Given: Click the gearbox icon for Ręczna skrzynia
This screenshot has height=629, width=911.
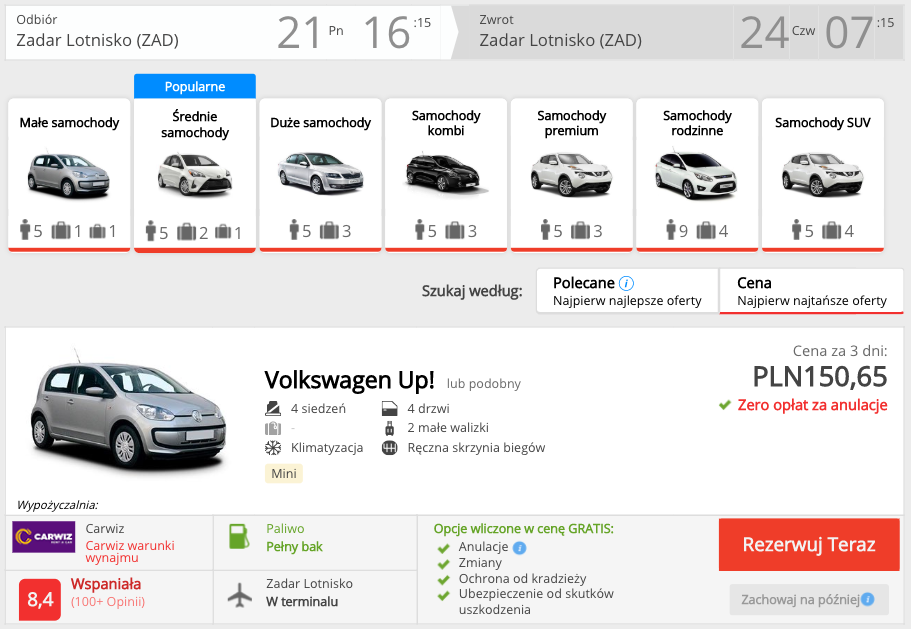Looking at the screenshot, I should (x=389, y=448).
